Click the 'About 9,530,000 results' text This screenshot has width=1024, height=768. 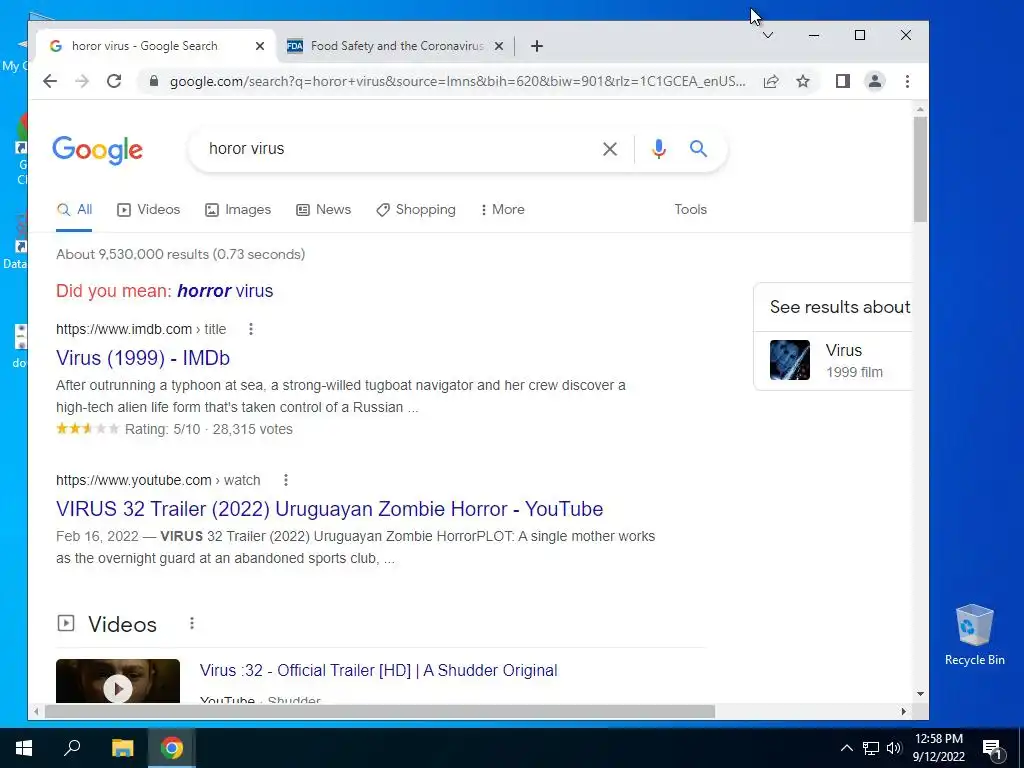tap(181, 255)
